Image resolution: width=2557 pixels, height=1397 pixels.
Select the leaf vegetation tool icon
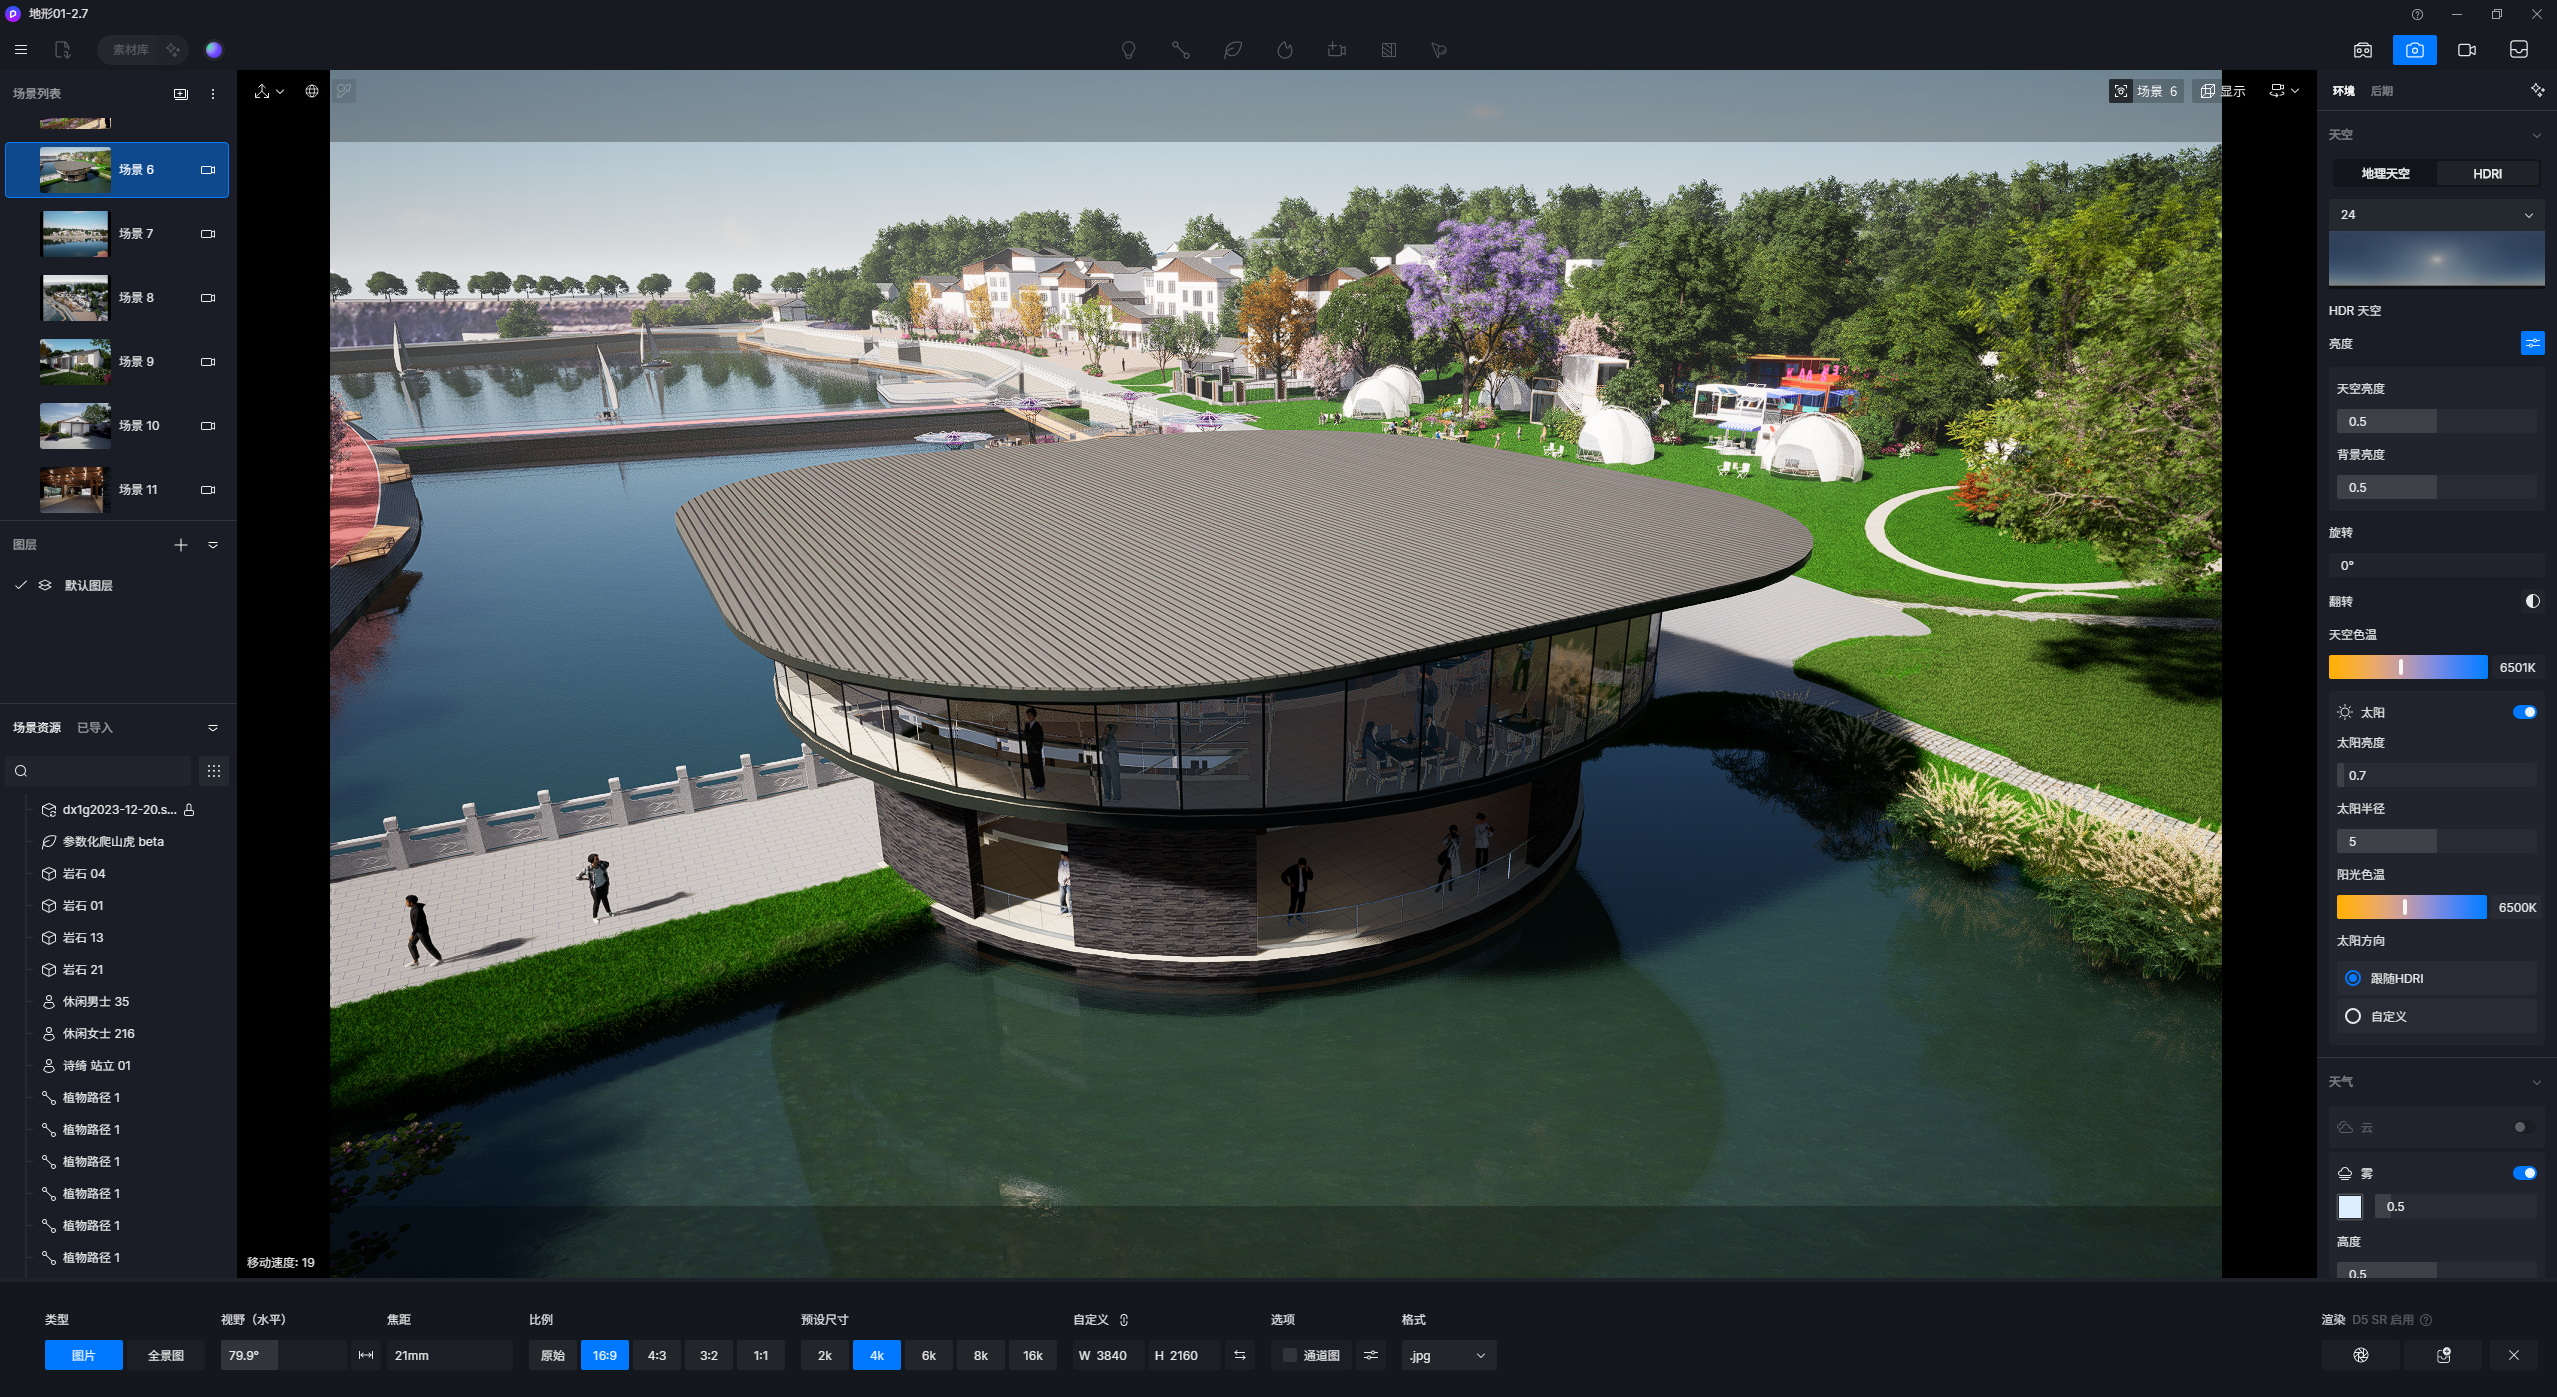coord(1232,50)
